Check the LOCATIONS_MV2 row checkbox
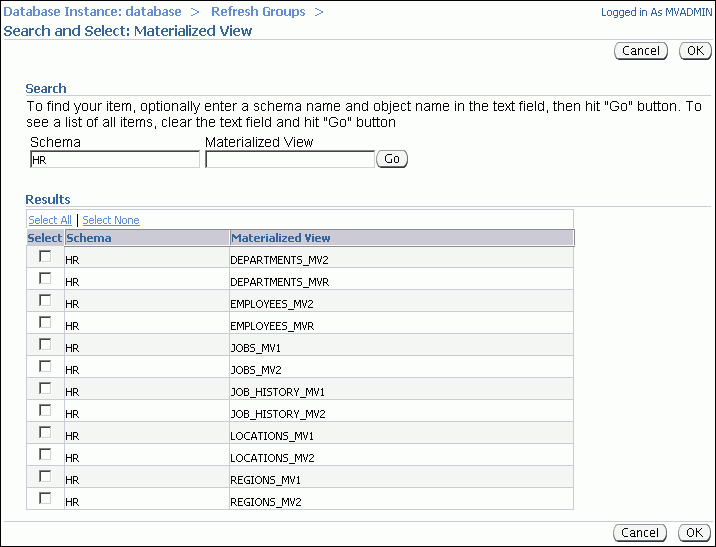Screen dimensions: 716x547 [45, 454]
